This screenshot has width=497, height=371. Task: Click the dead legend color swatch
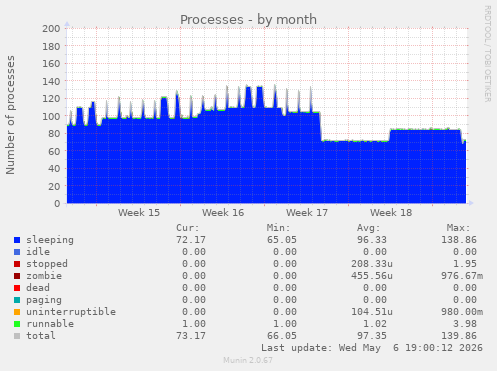coord(17,288)
